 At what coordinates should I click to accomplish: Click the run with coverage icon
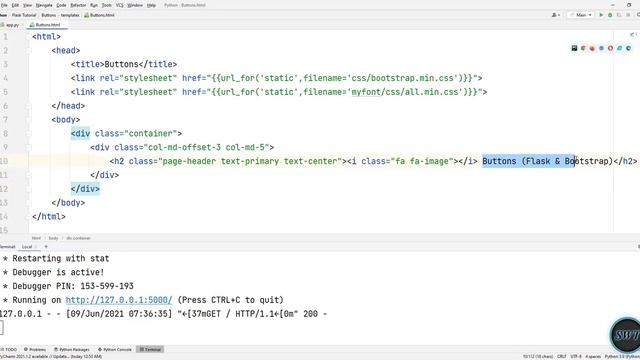point(619,15)
